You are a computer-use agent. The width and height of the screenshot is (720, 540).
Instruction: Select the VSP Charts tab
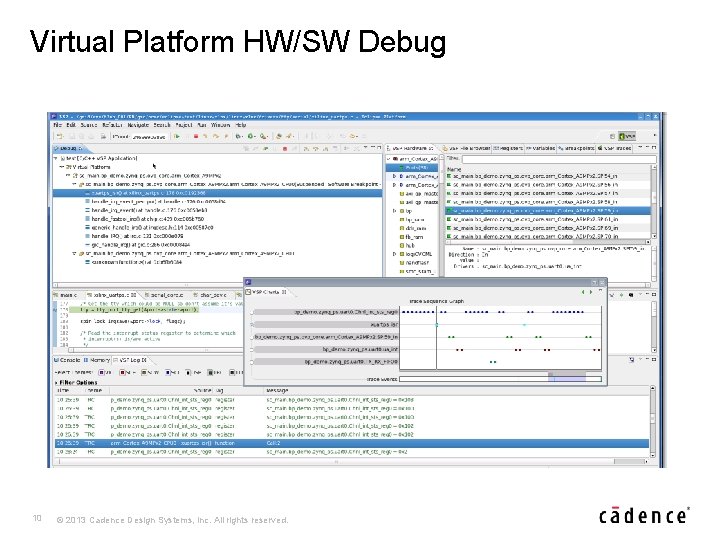(x=267, y=292)
